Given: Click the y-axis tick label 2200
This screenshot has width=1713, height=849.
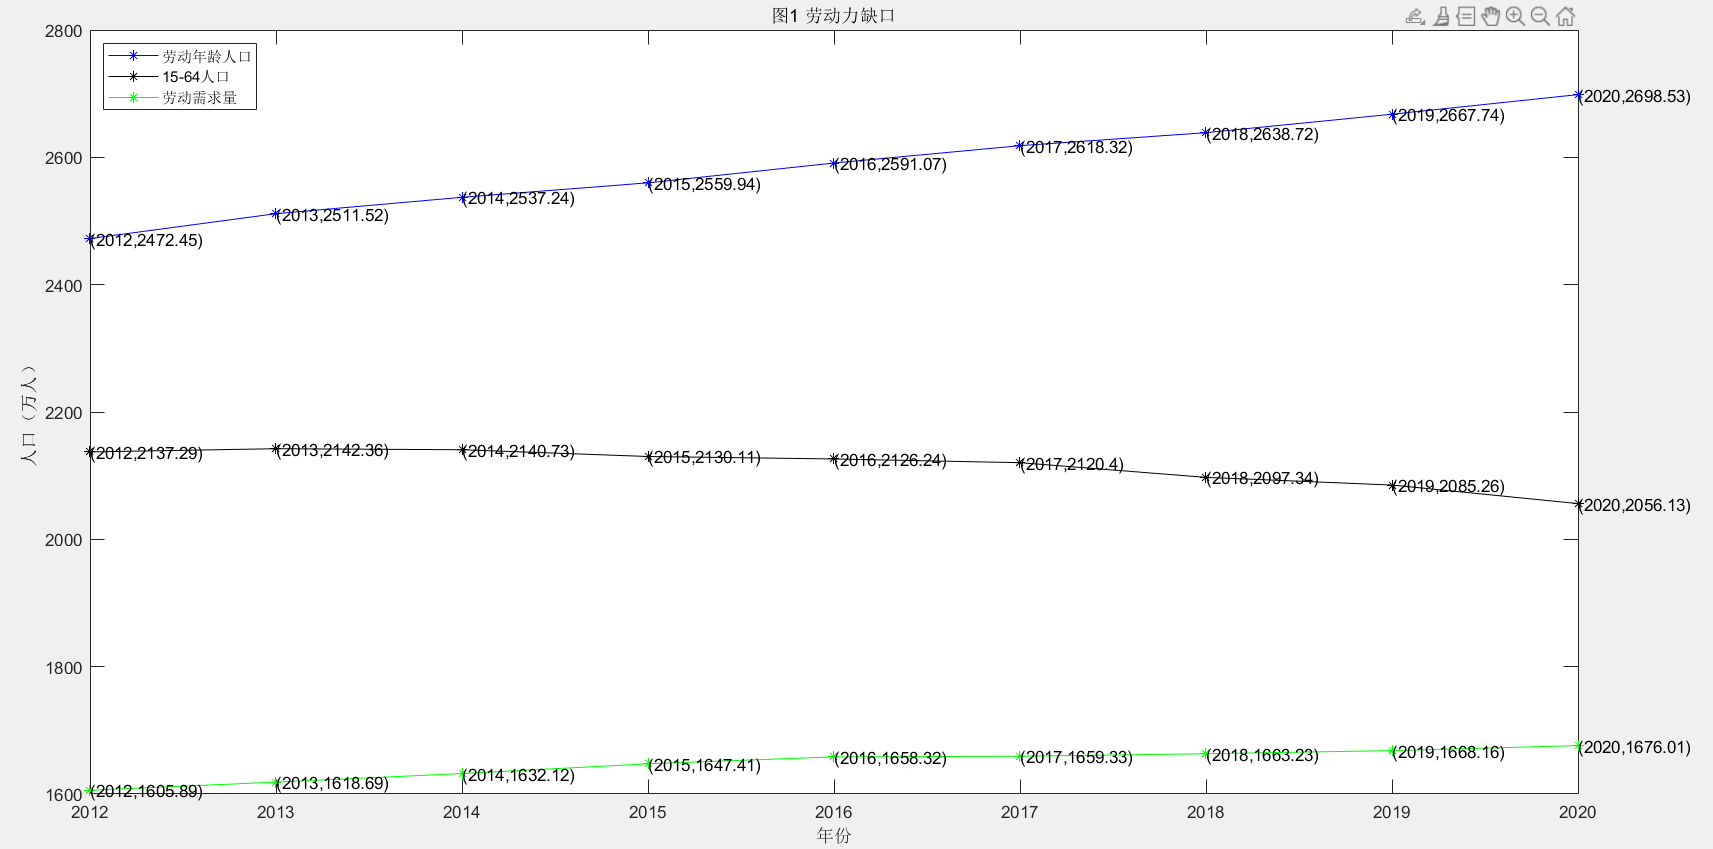Looking at the screenshot, I should pos(64,412).
